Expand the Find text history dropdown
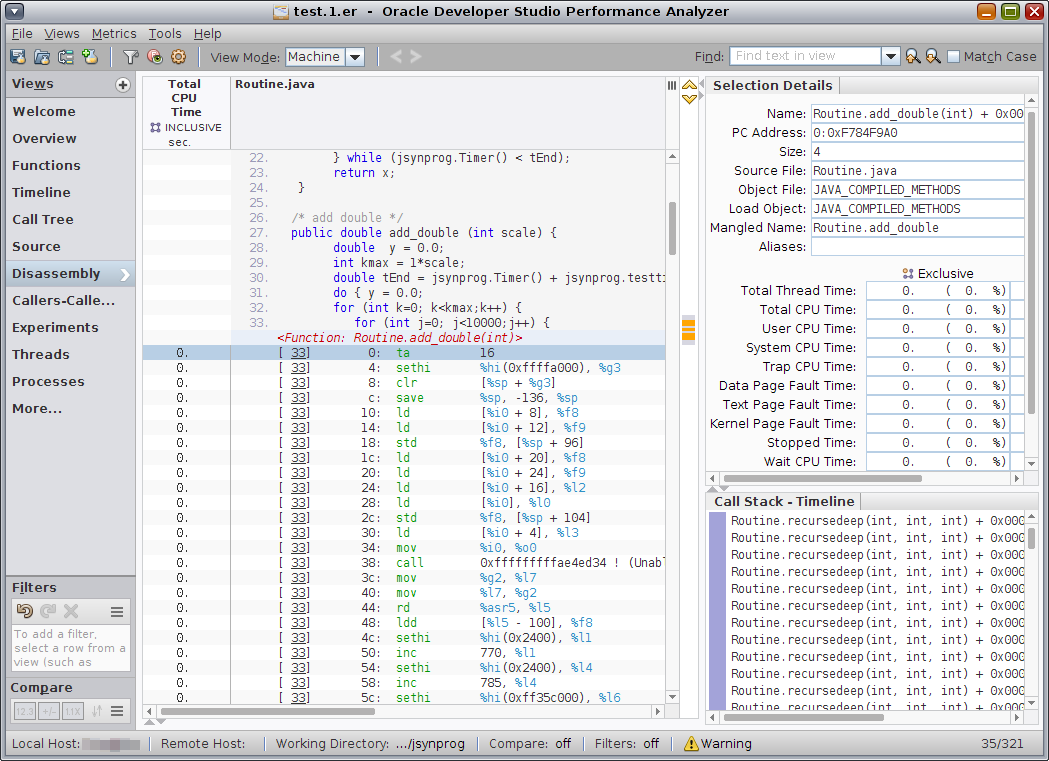The image size is (1049, 761). tap(890, 57)
